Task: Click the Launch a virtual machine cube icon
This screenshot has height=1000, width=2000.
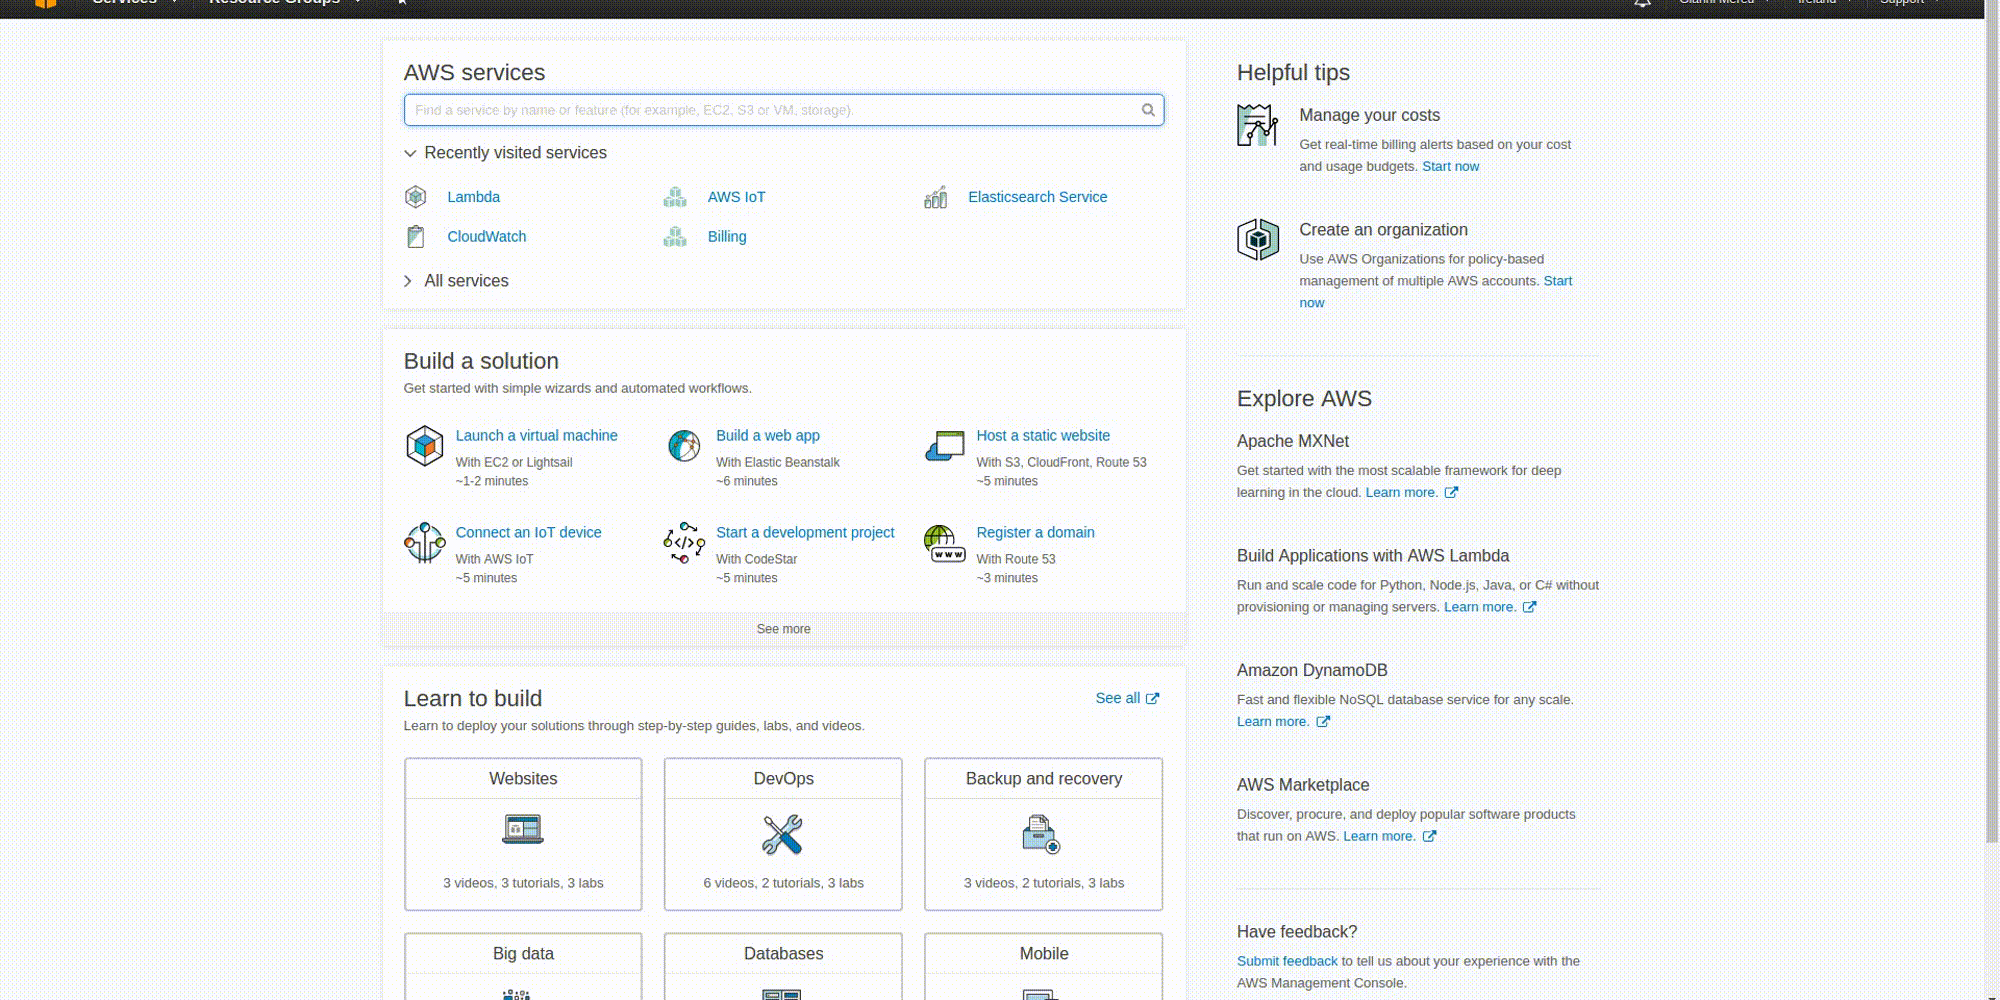Action: [425, 446]
